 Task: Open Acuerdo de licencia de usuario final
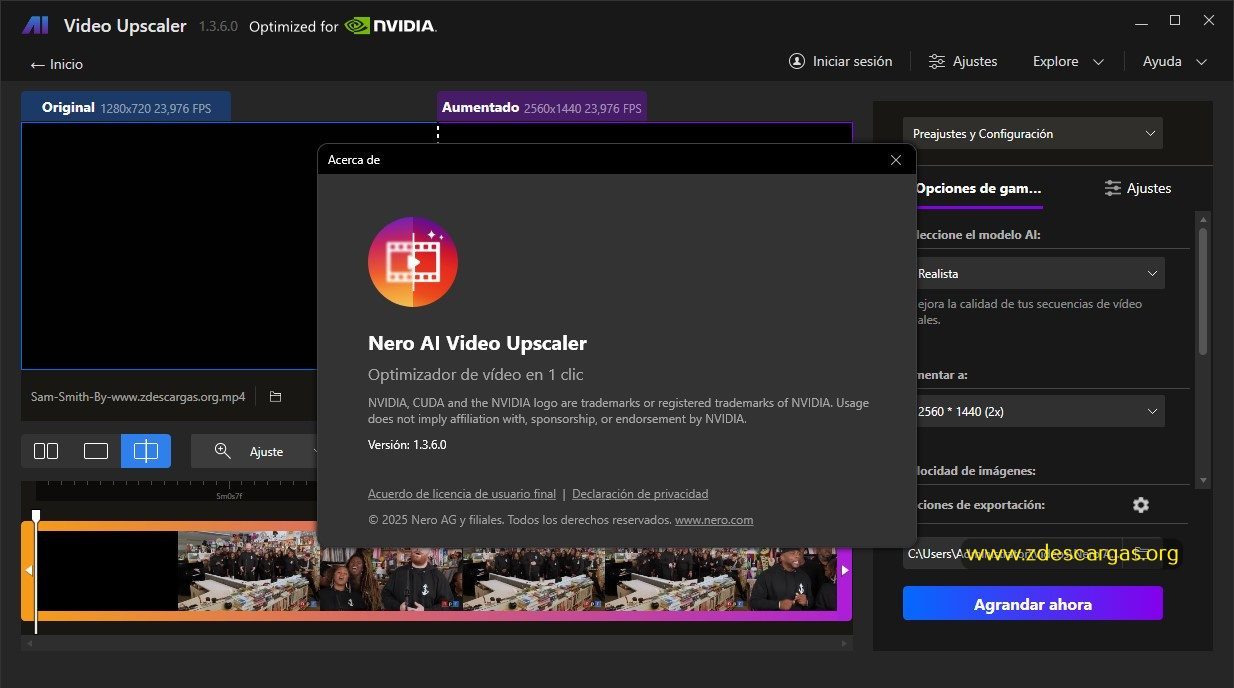[462, 494]
